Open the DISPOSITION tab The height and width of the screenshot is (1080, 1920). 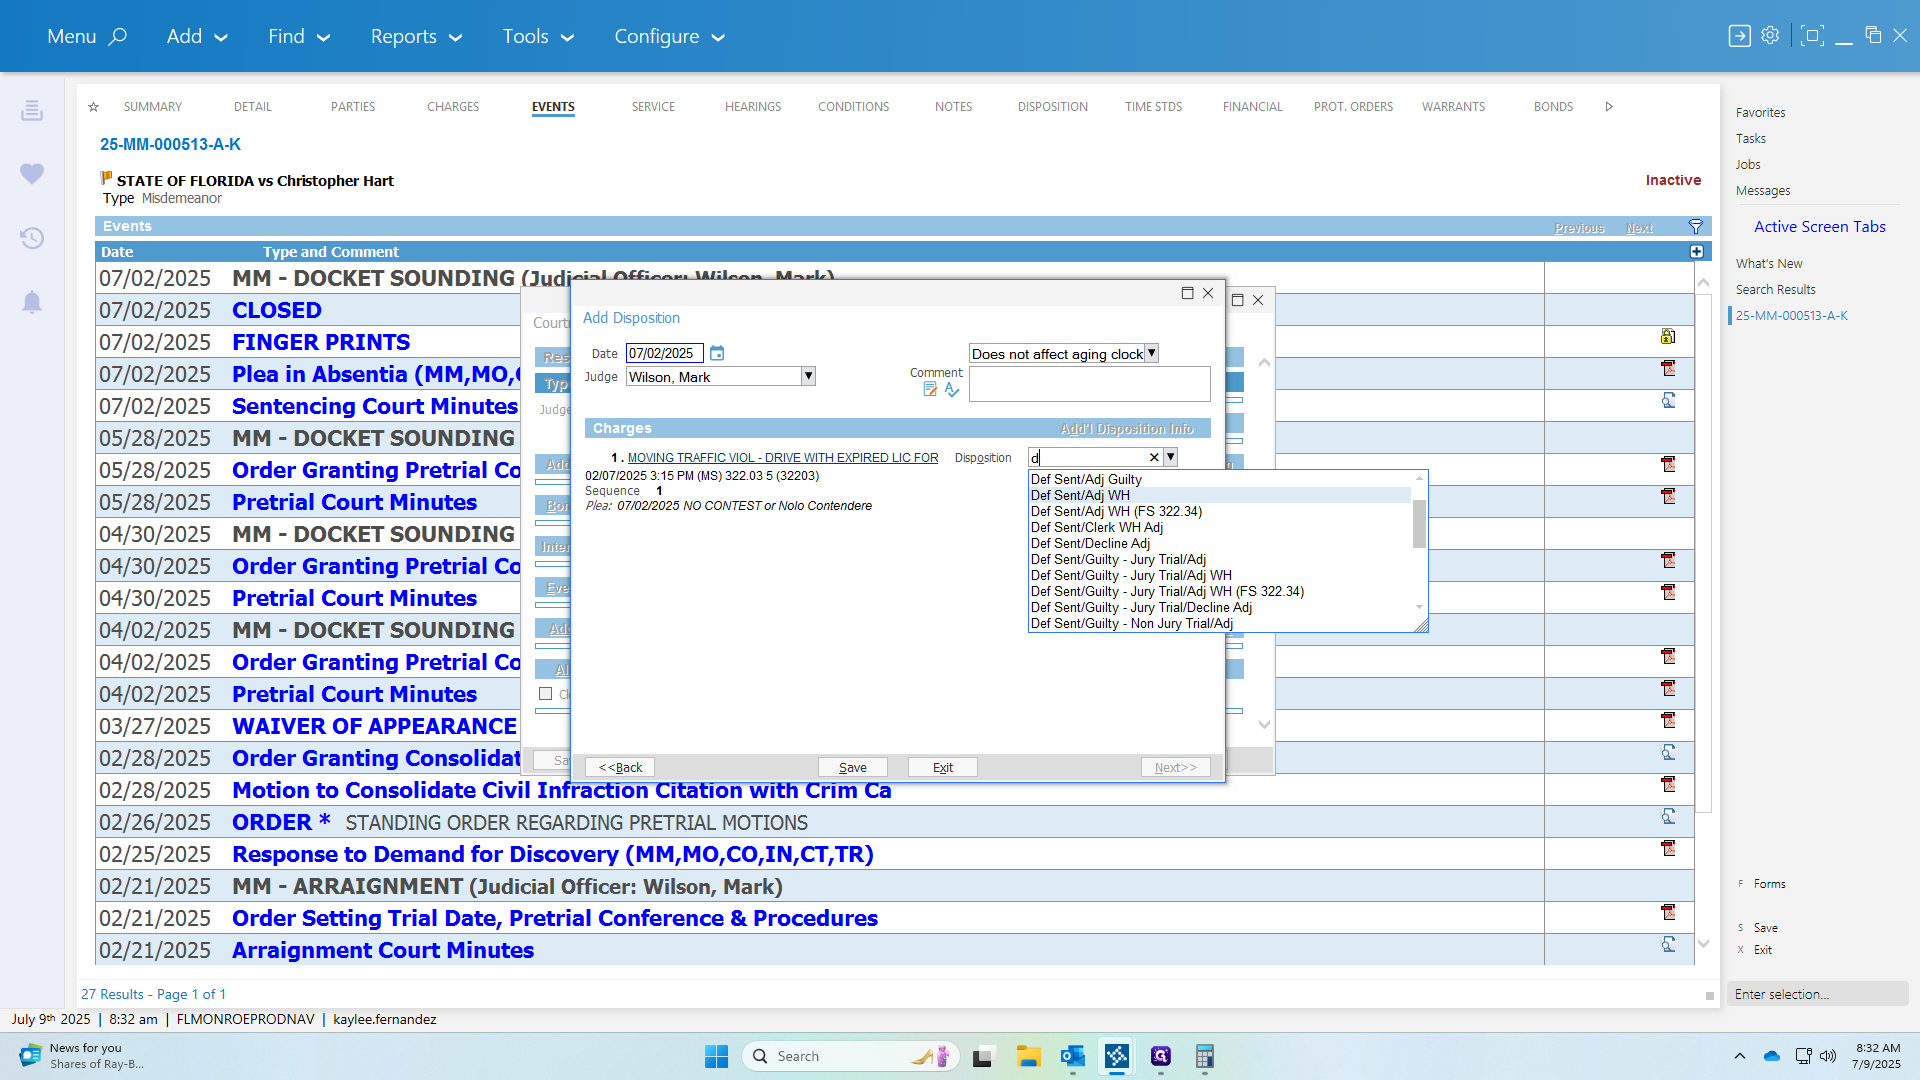point(1053,107)
